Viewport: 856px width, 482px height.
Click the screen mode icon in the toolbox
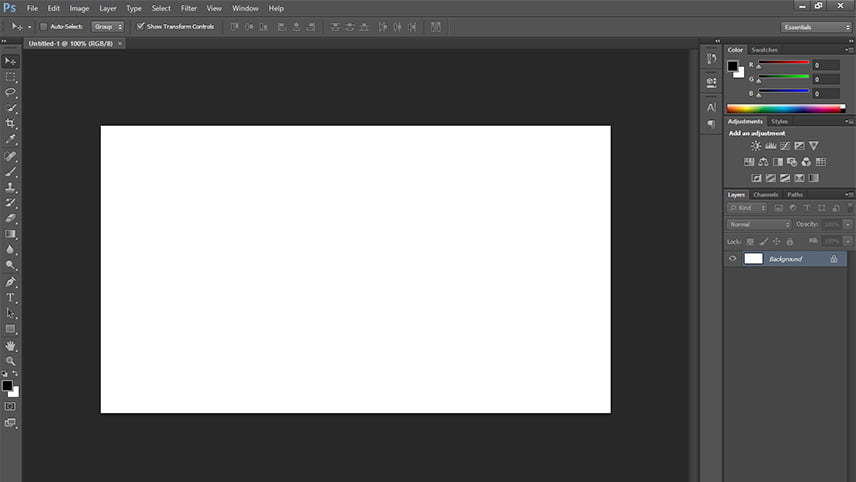pyautogui.click(x=10, y=423)
